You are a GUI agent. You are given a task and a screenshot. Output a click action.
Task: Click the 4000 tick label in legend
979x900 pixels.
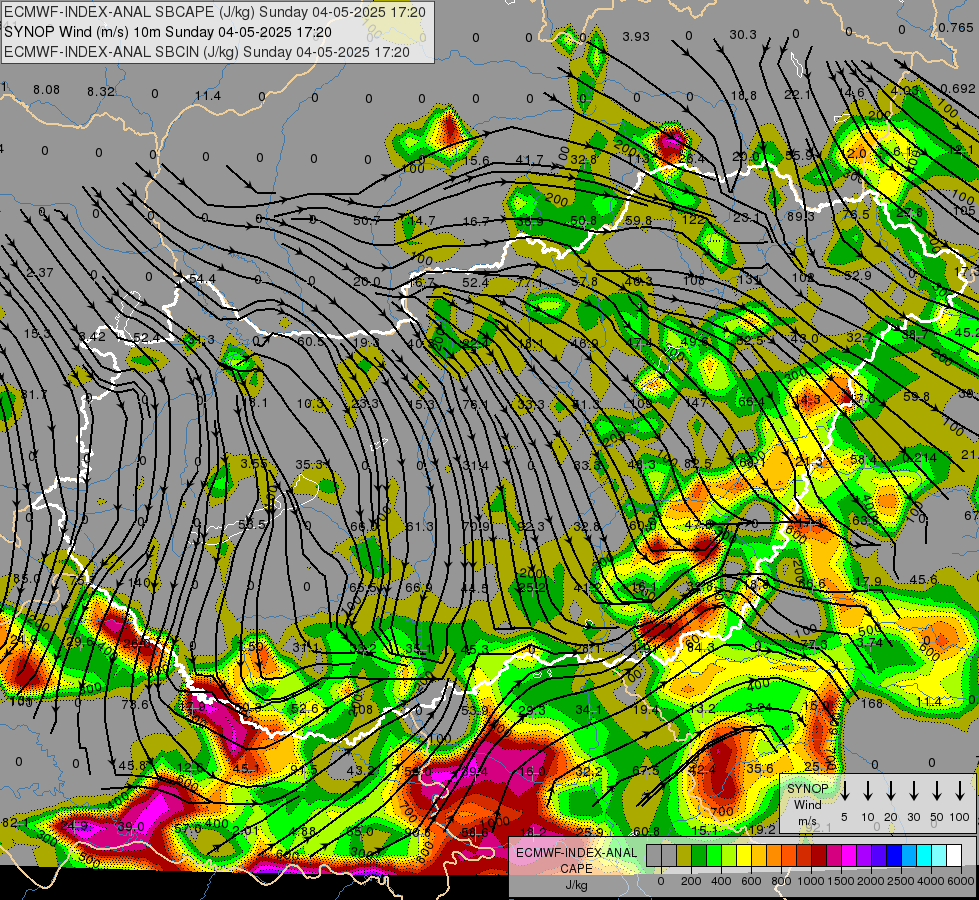931,881
